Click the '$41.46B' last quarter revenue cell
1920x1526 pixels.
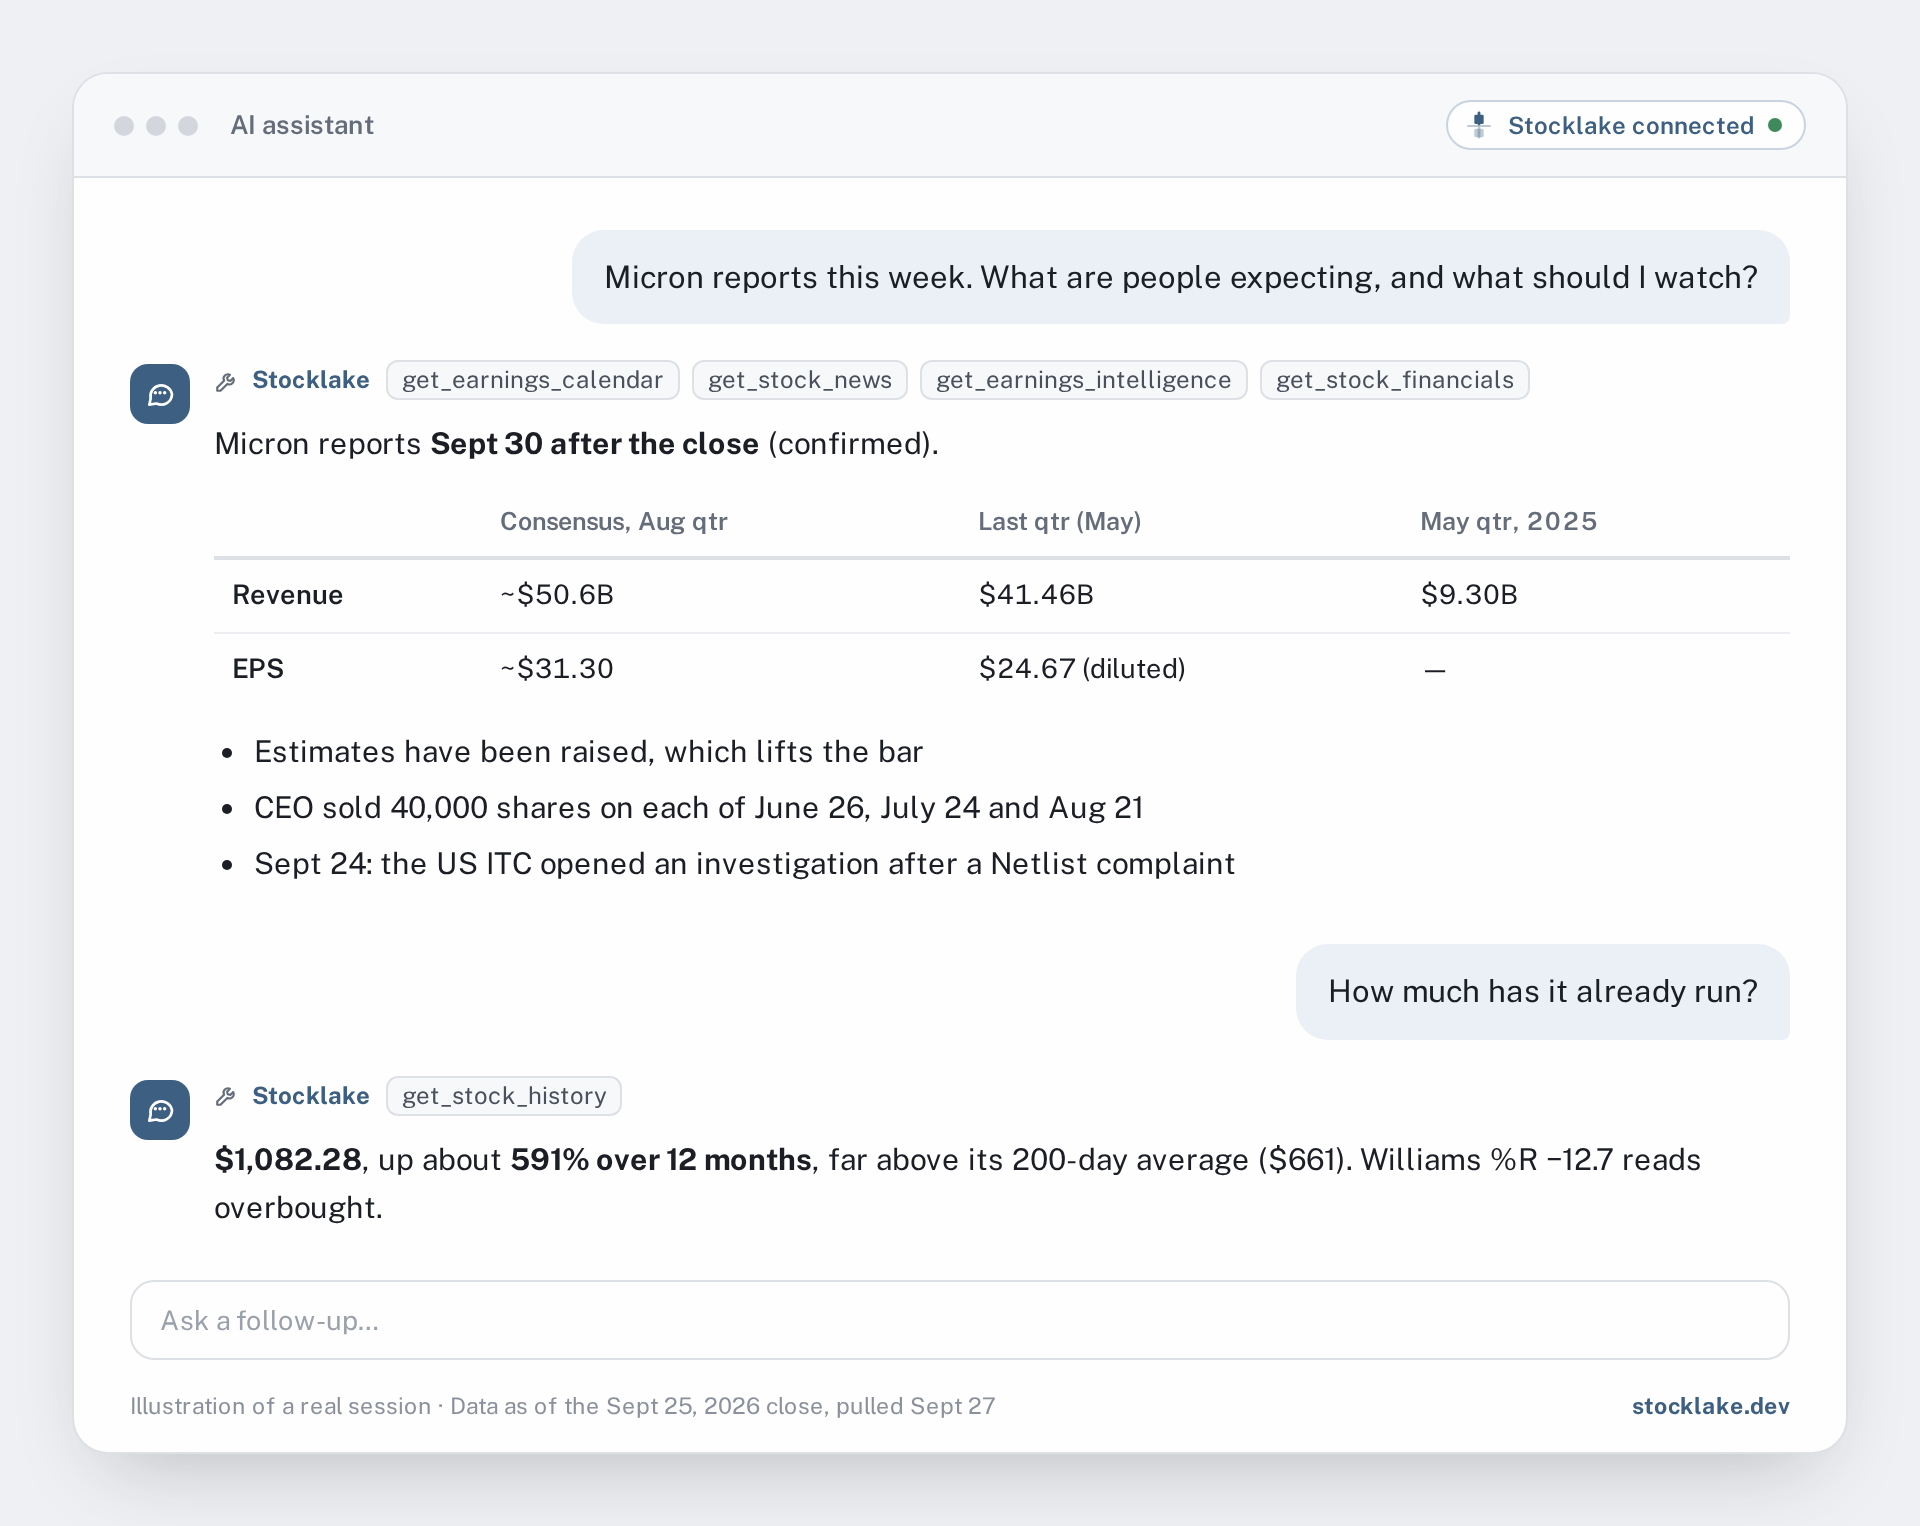[1036, 595]
